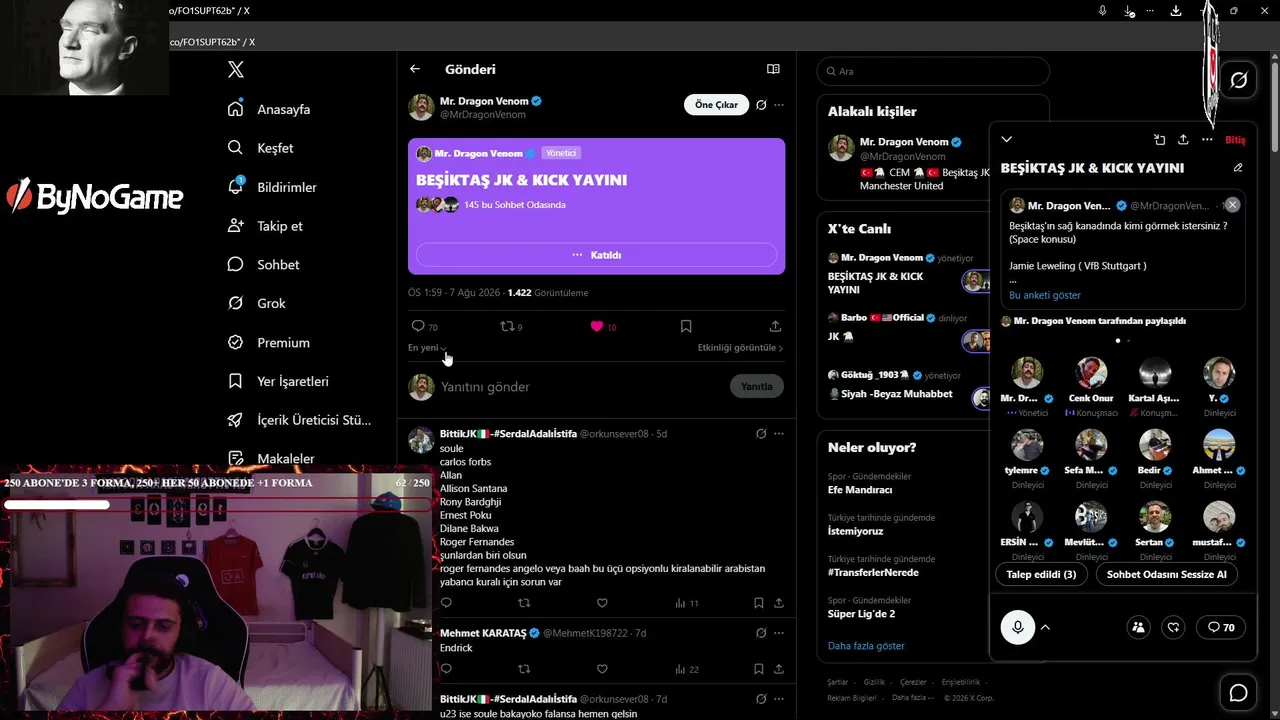Open Grok from the sidebar
Image resolution: width=1280 pixels, height=720 pixels.
pyautogui.click(x=271, y=303)
